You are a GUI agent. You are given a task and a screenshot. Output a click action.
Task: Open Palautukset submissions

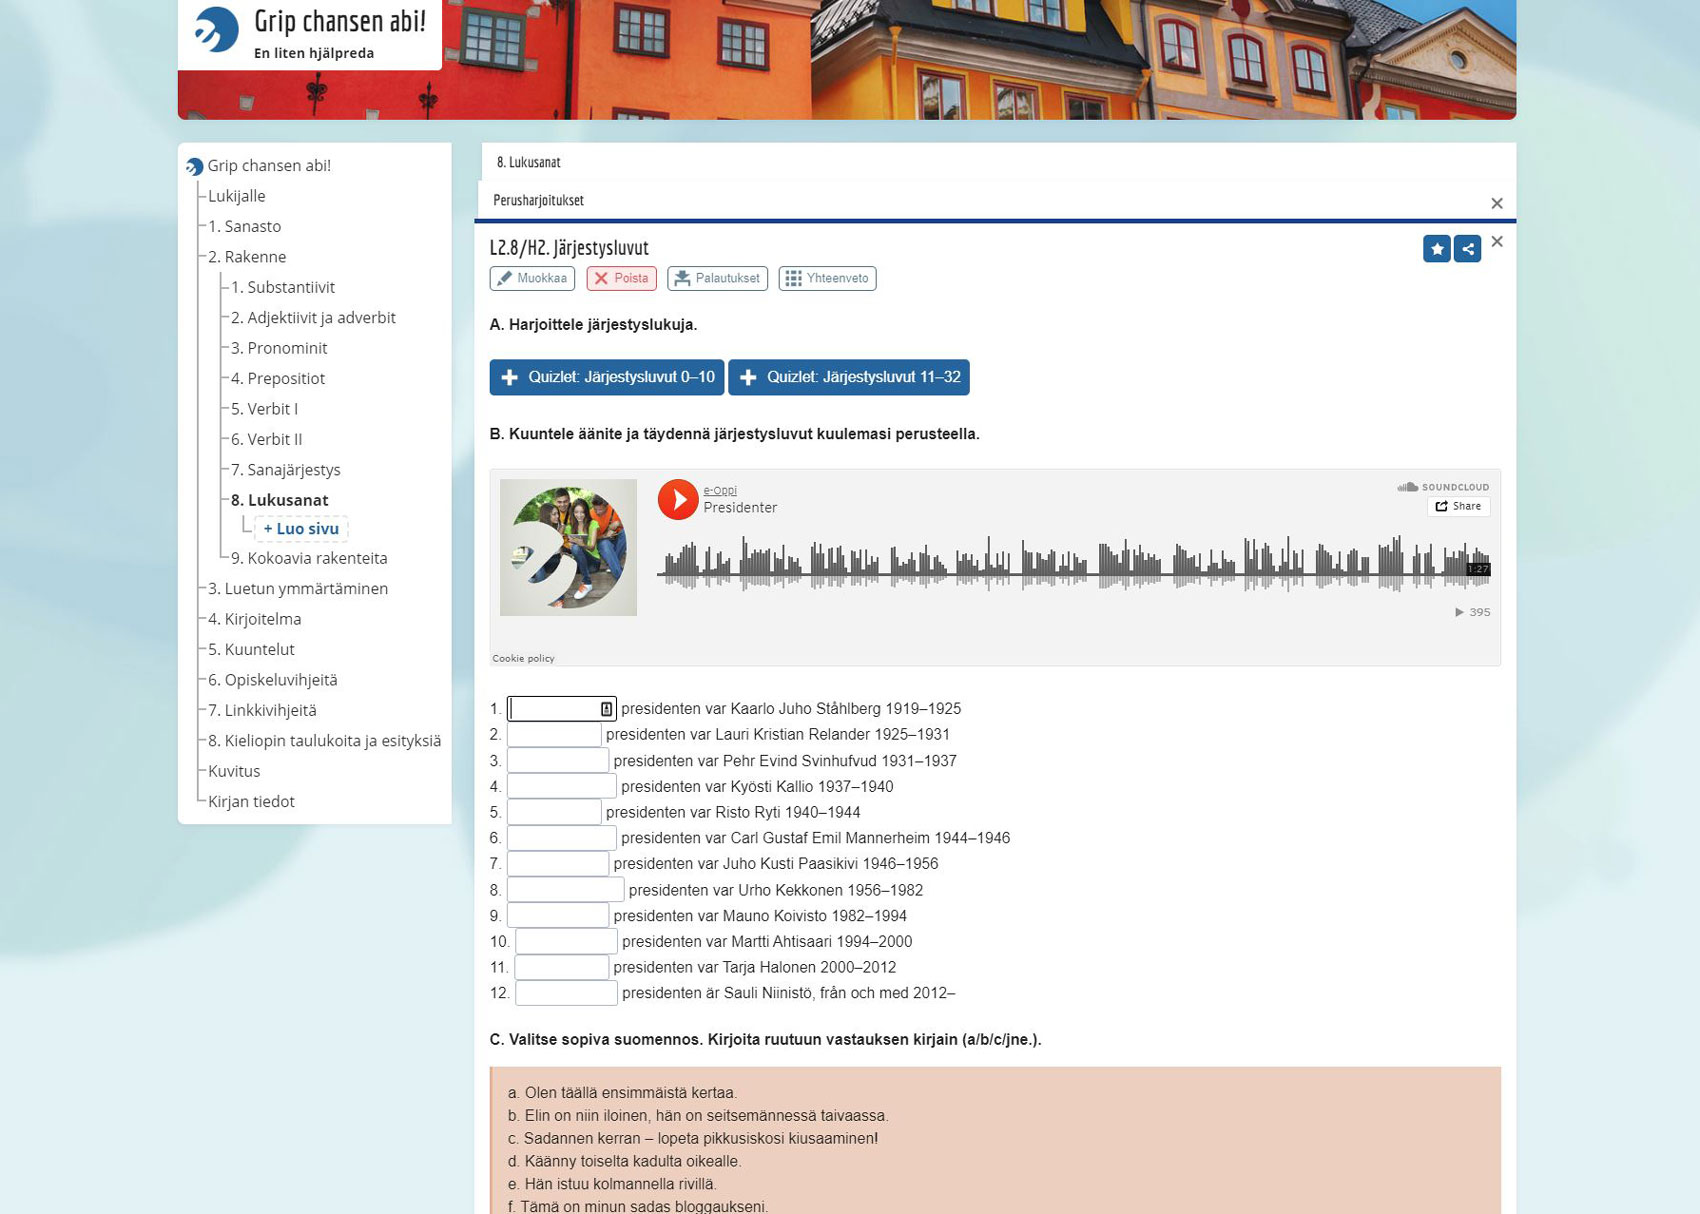click(717, 278)
